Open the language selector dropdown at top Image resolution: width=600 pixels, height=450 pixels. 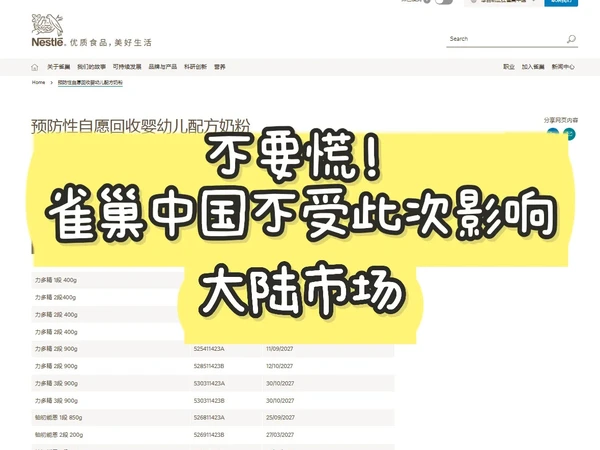coord(504,2)
